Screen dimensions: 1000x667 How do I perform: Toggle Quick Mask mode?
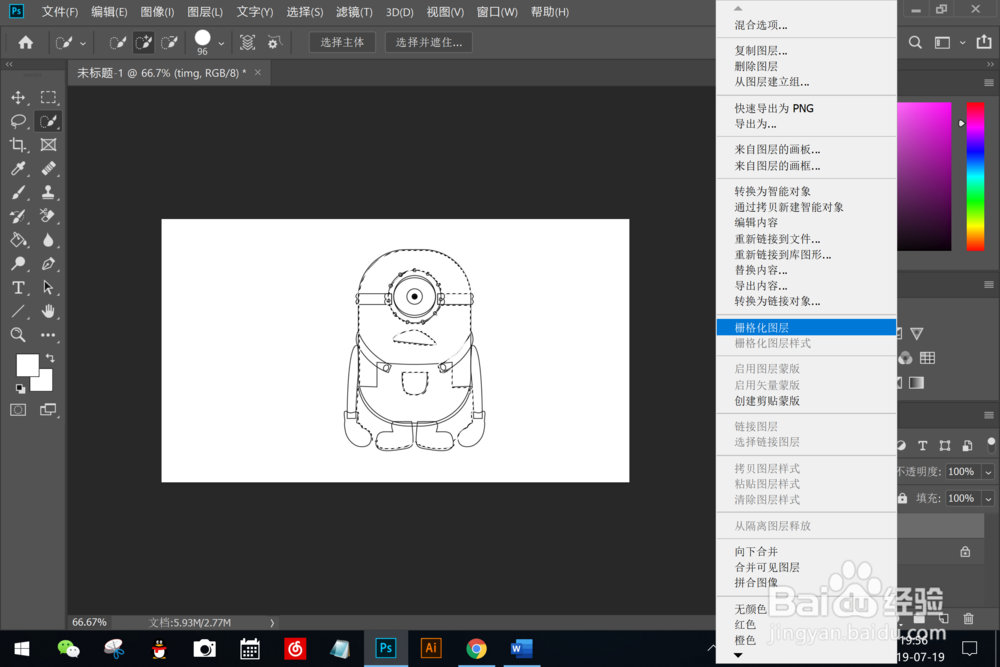click(x=18, y=409)
